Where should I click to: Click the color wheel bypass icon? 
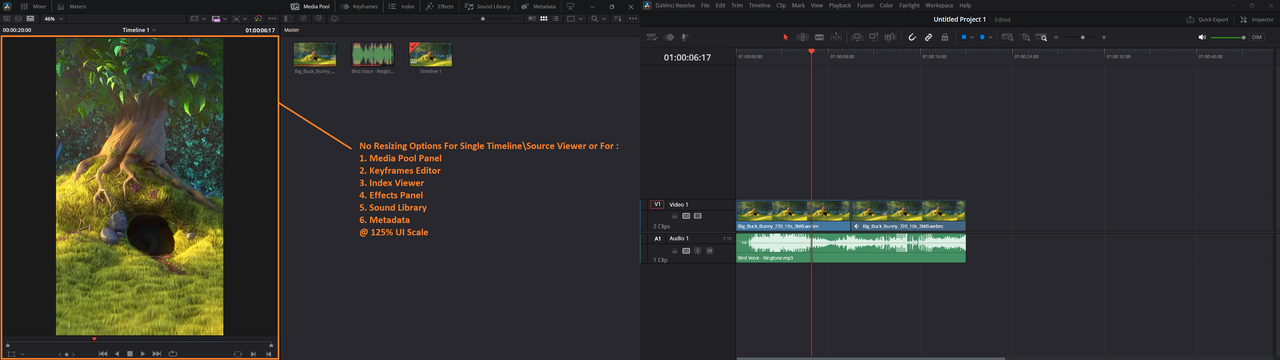coord(258,18)
